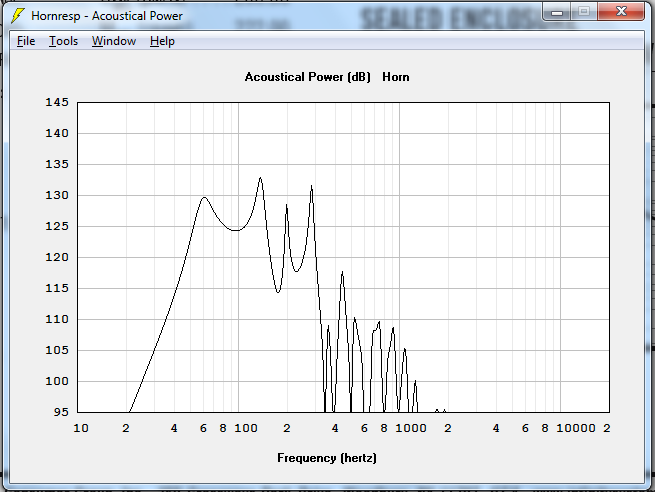Image resolution: width=655 pixels, height=492 pixels.
Task: Click the first curve peak near 60 Hz
Action: [x=204, y=198]
